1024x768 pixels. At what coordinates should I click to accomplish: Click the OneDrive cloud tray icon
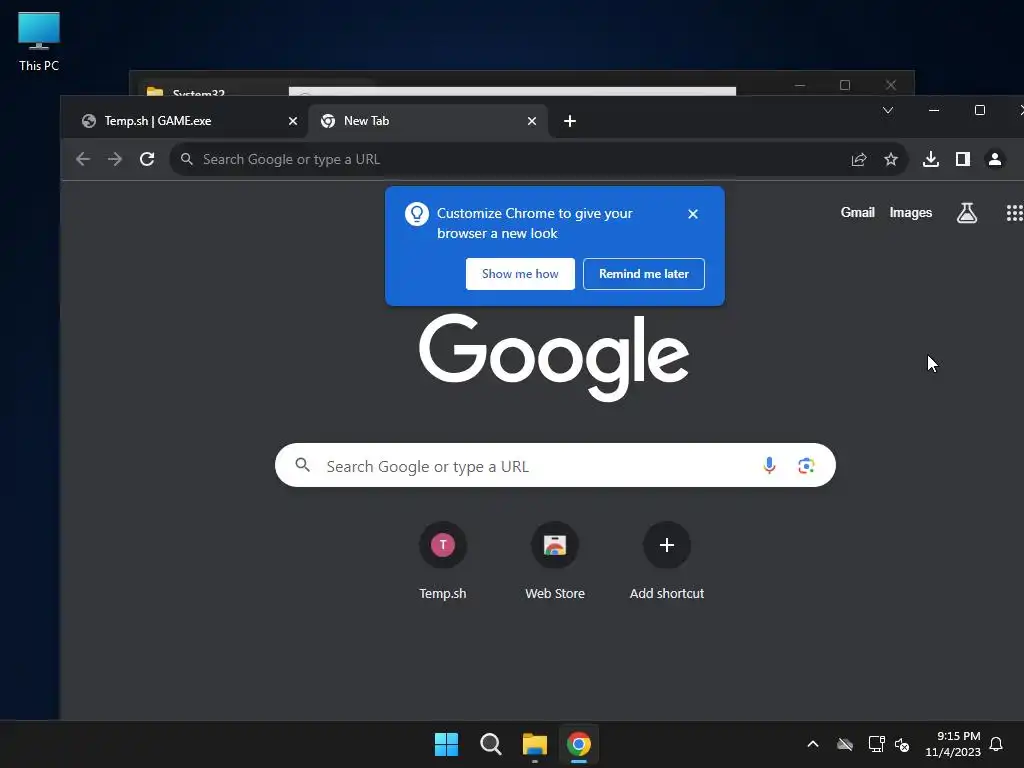845,744
